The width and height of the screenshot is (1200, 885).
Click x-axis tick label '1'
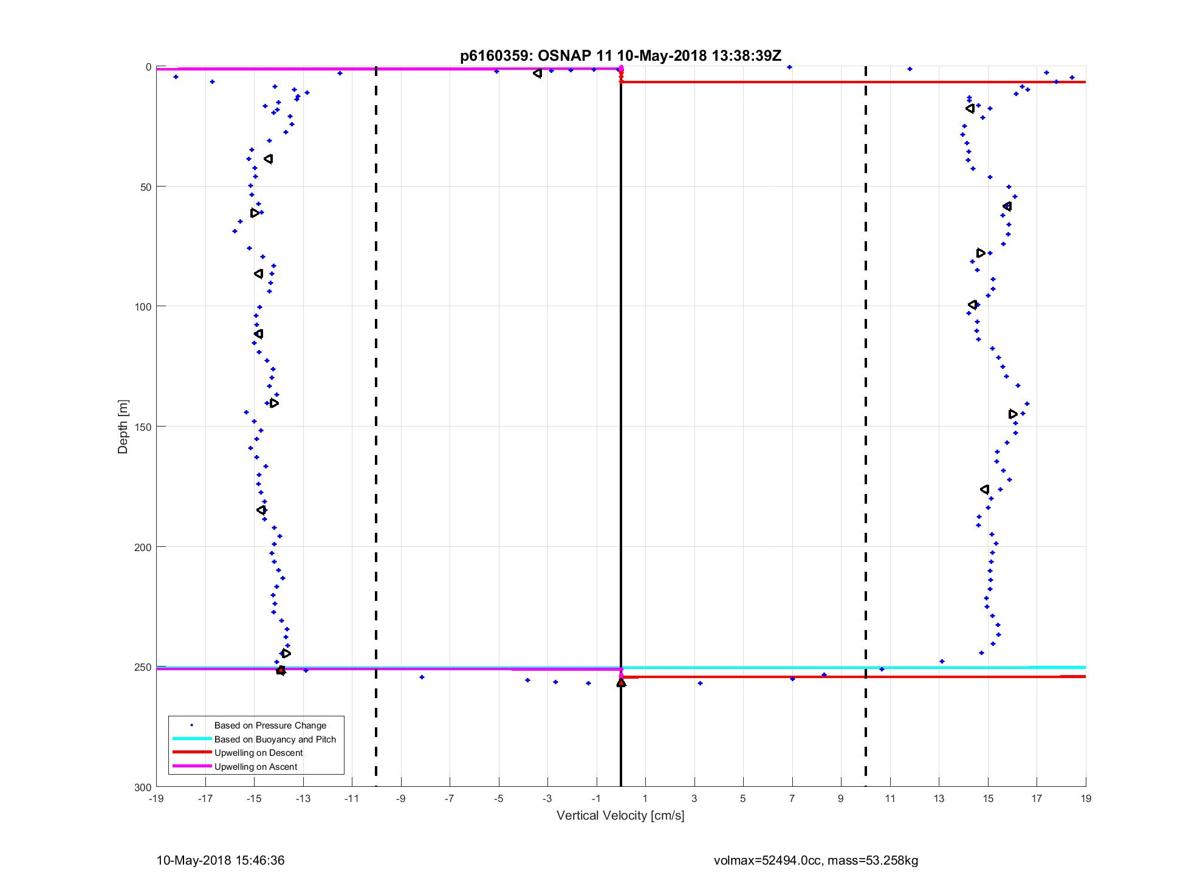point(645,799)
